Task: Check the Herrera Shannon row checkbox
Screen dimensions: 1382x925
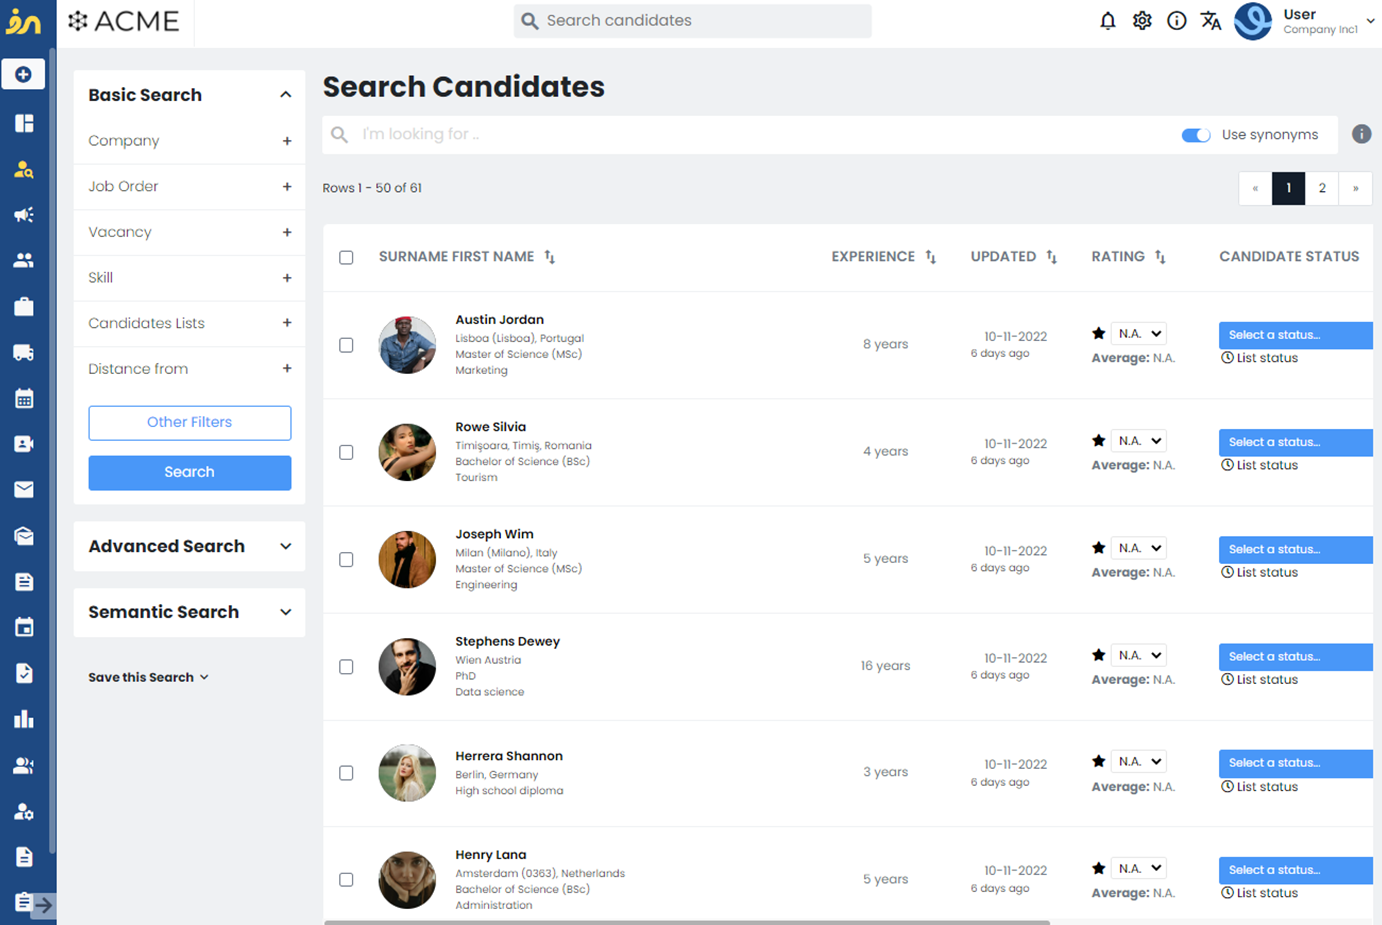Action: [346, 773]
